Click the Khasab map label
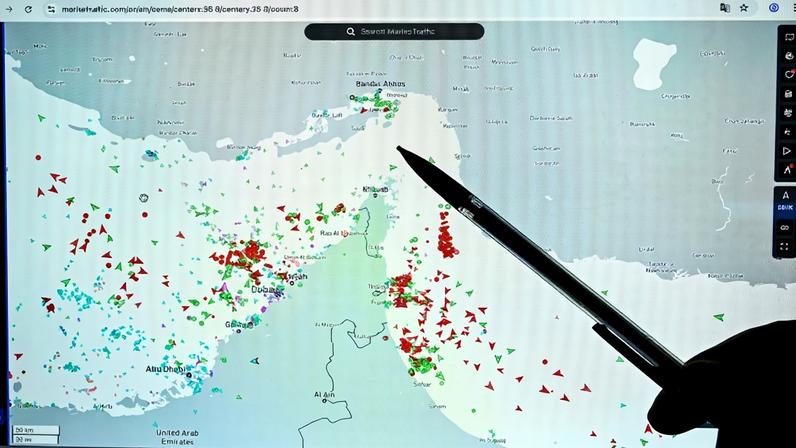This screenshot has width=796, height=448. coord(376,189)
